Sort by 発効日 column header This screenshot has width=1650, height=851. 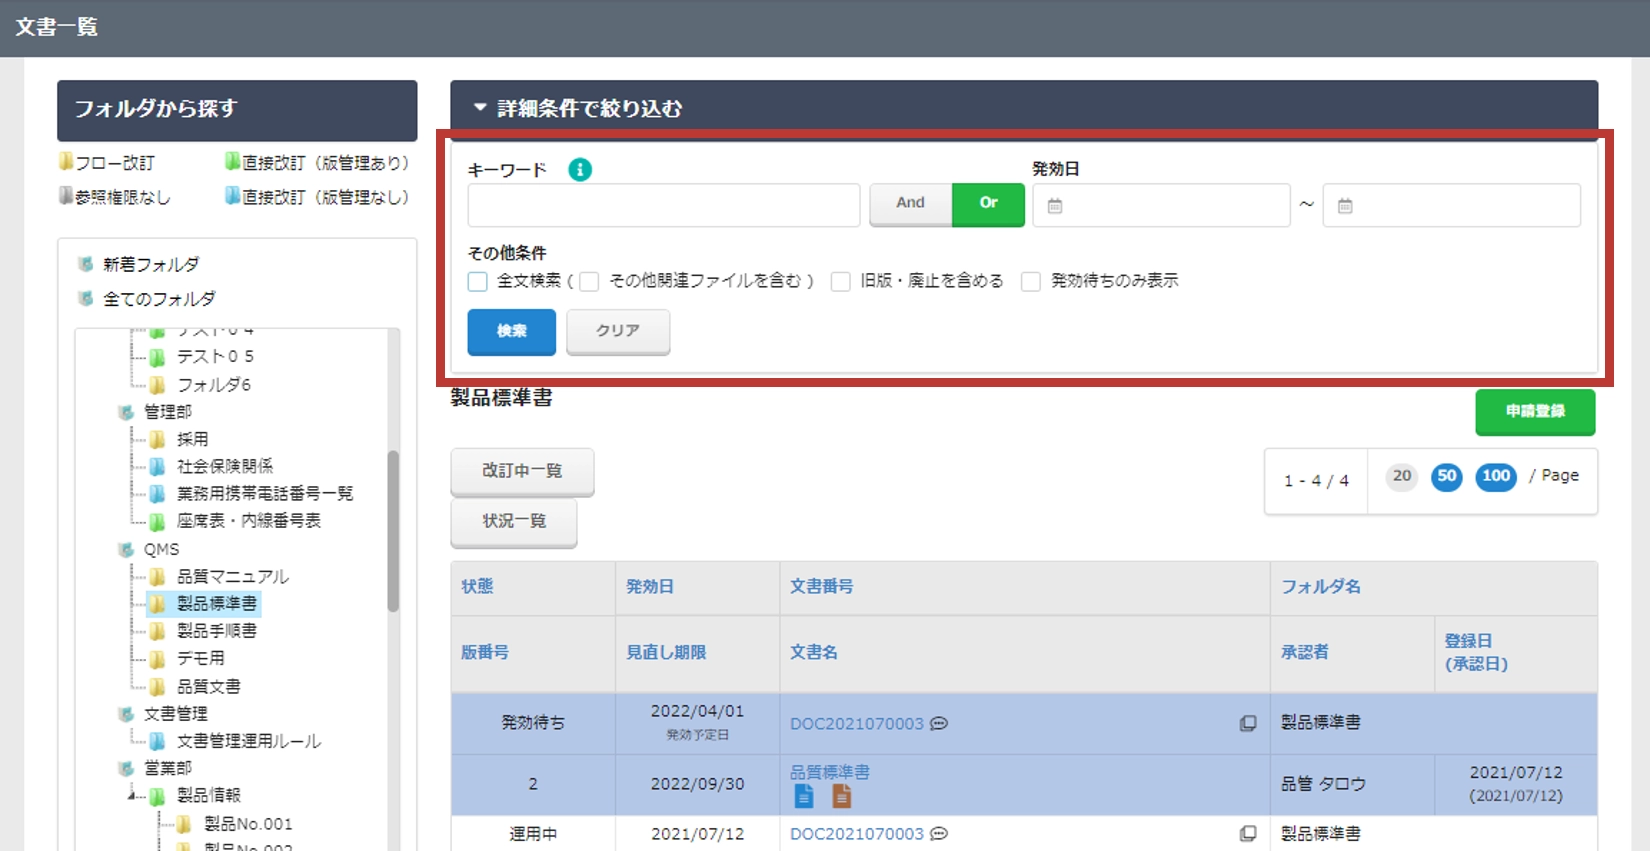[x=650, y=586]
